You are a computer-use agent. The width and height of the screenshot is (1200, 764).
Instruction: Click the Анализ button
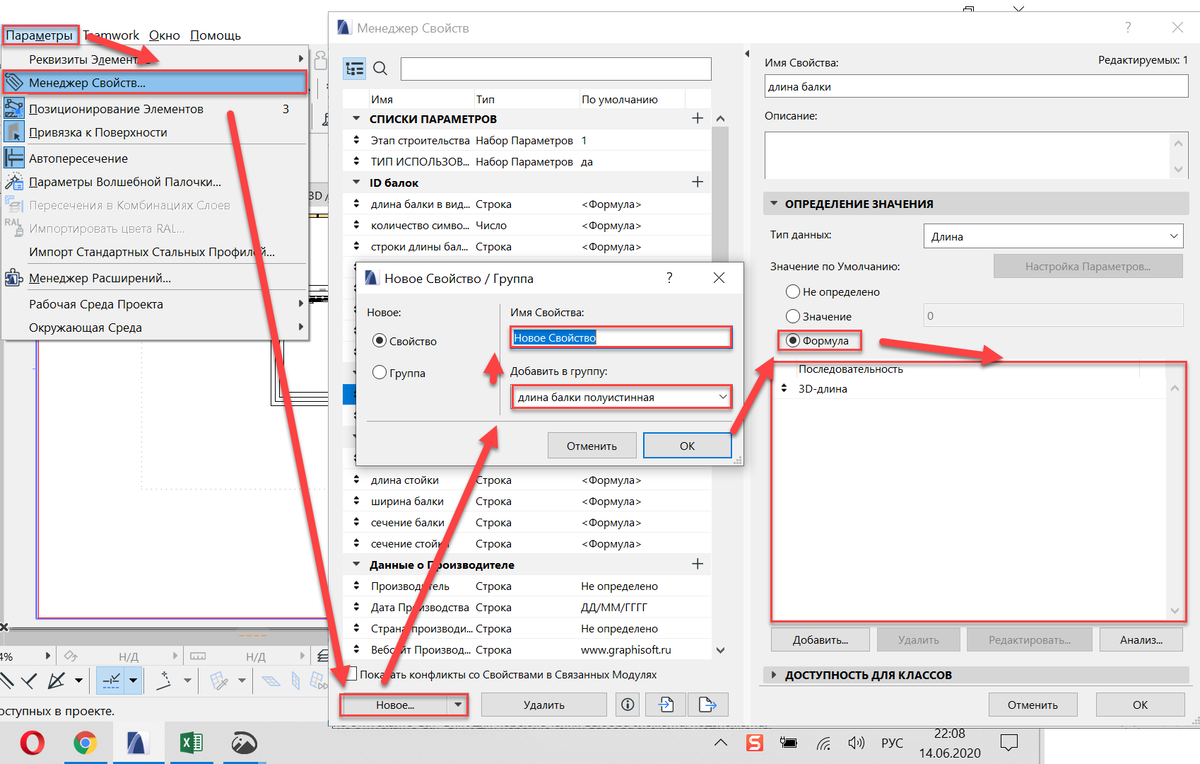[x=1140, y=639]
